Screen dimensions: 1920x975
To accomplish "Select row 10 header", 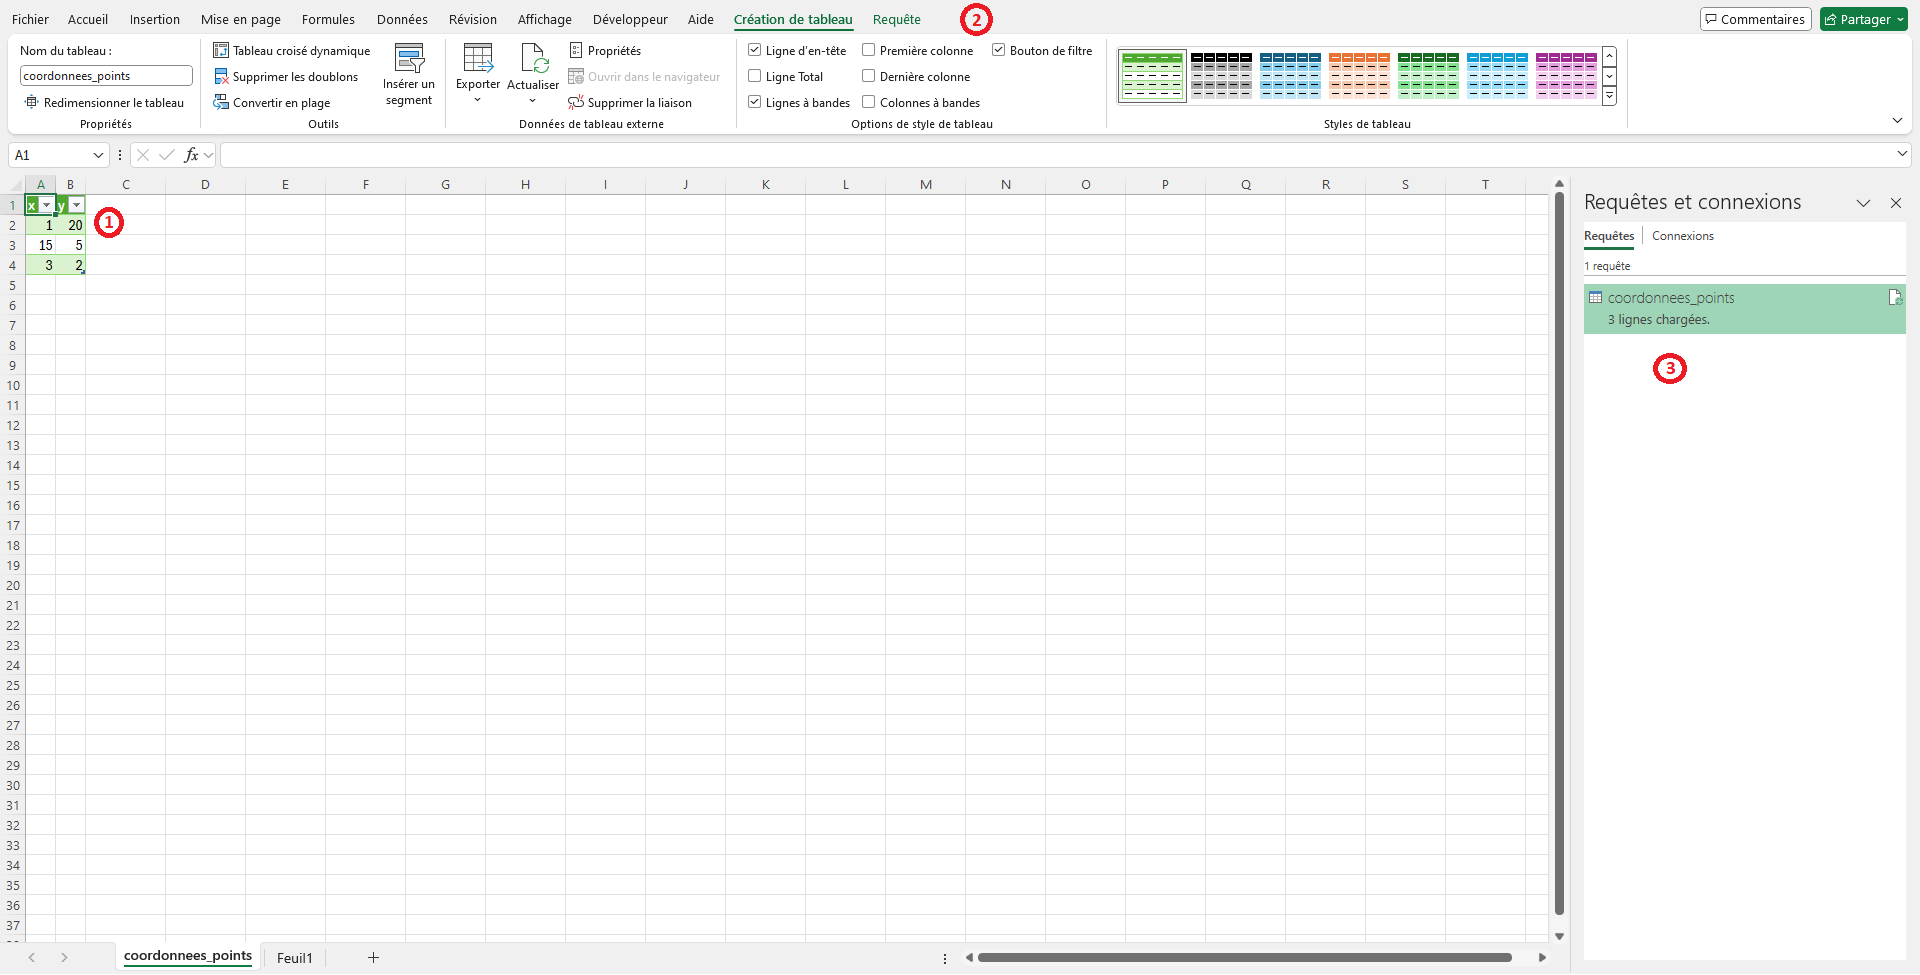I will click(x=13, y=385).
